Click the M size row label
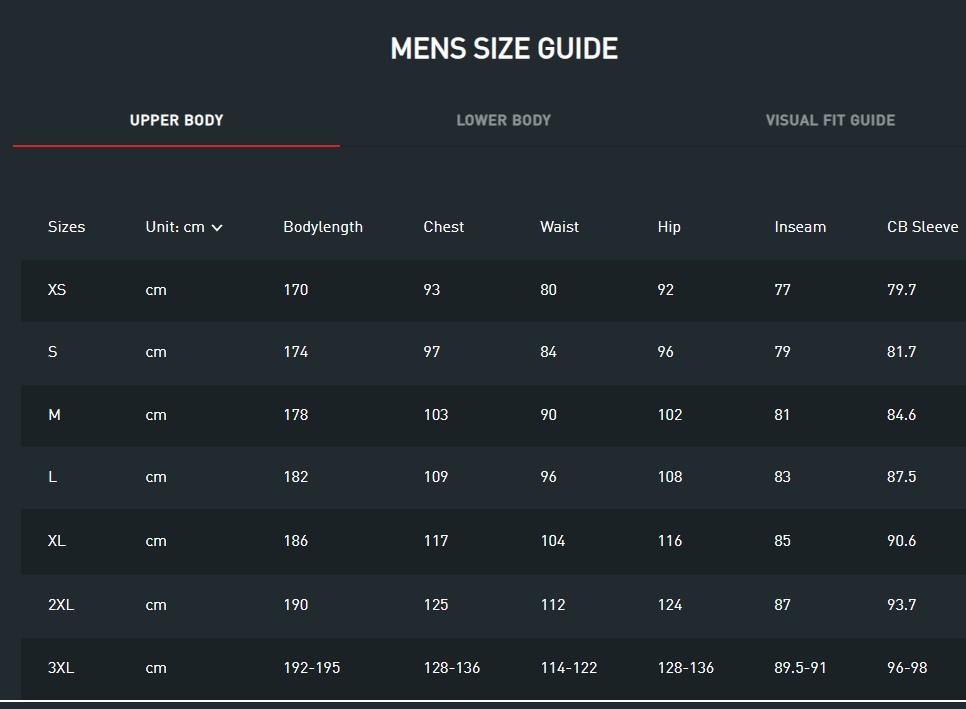Screen dimensions: 966x709 coord(54,415)
